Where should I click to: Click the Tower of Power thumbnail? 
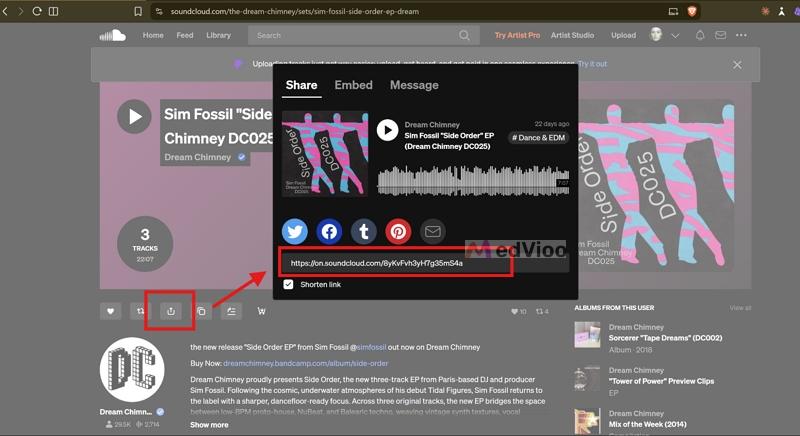[587, 378]
